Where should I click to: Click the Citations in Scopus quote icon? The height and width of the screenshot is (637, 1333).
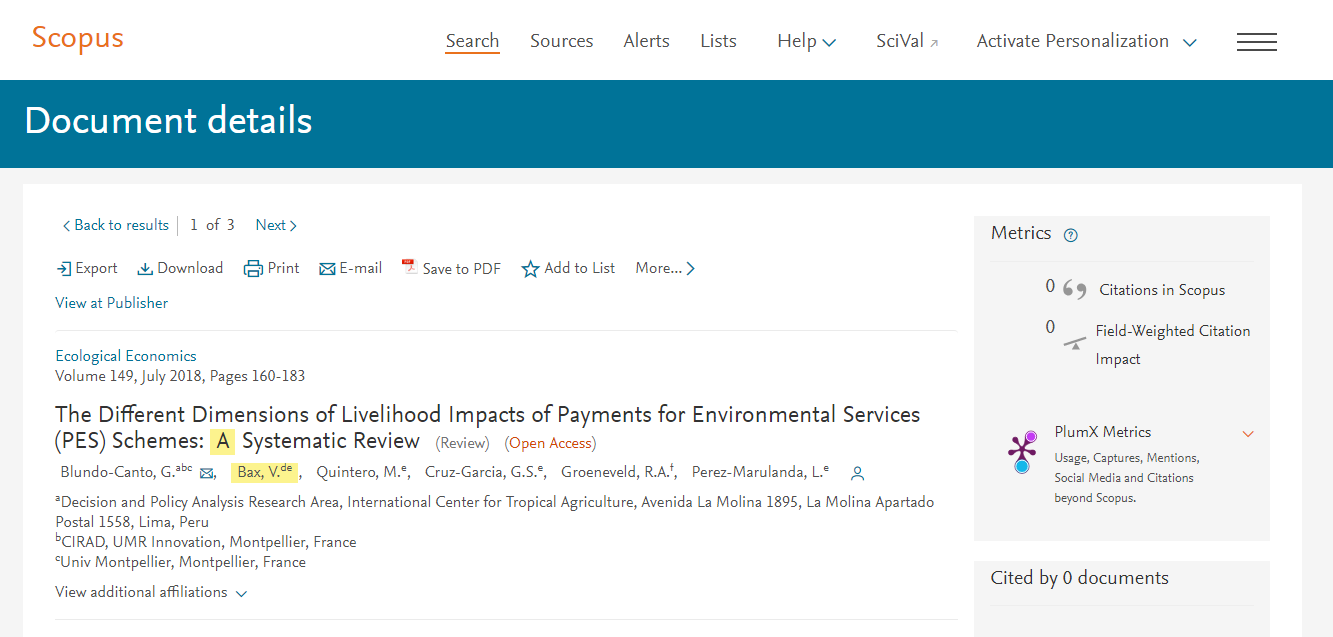coord(1074,290)
